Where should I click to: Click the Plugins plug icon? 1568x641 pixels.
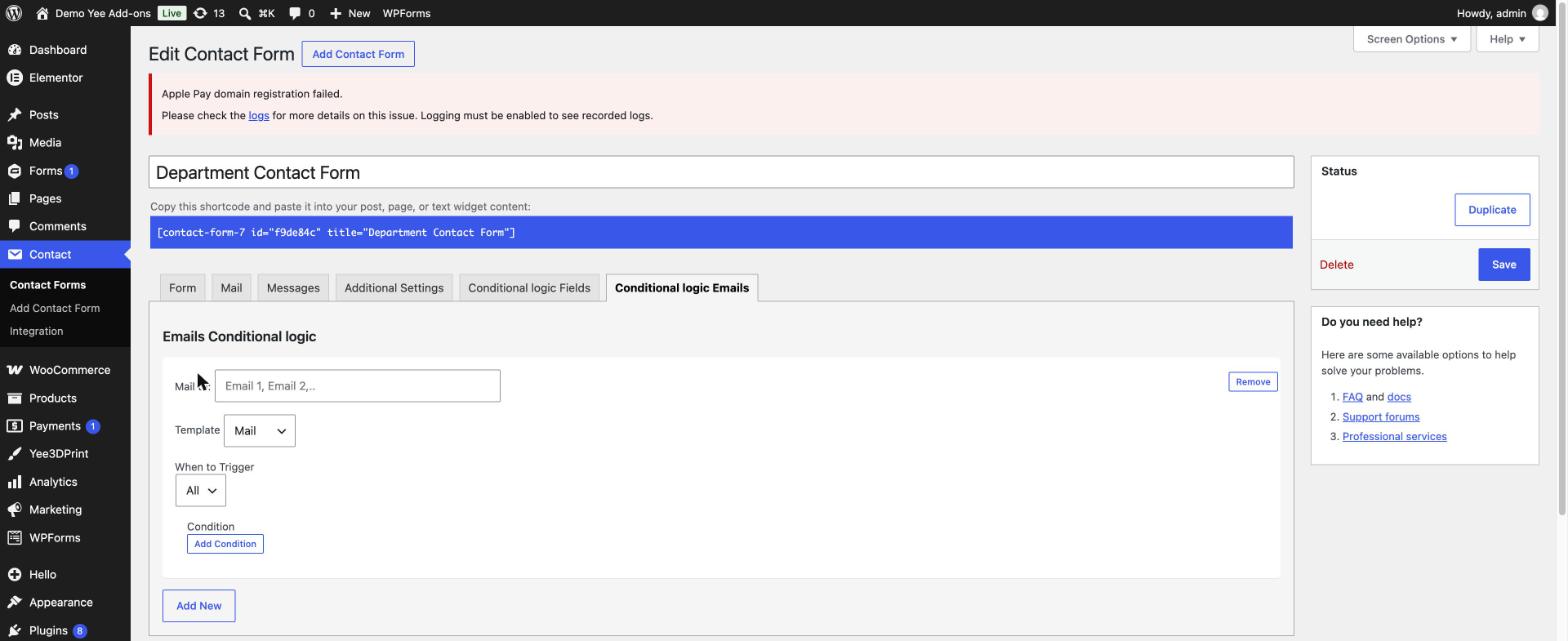14,631
